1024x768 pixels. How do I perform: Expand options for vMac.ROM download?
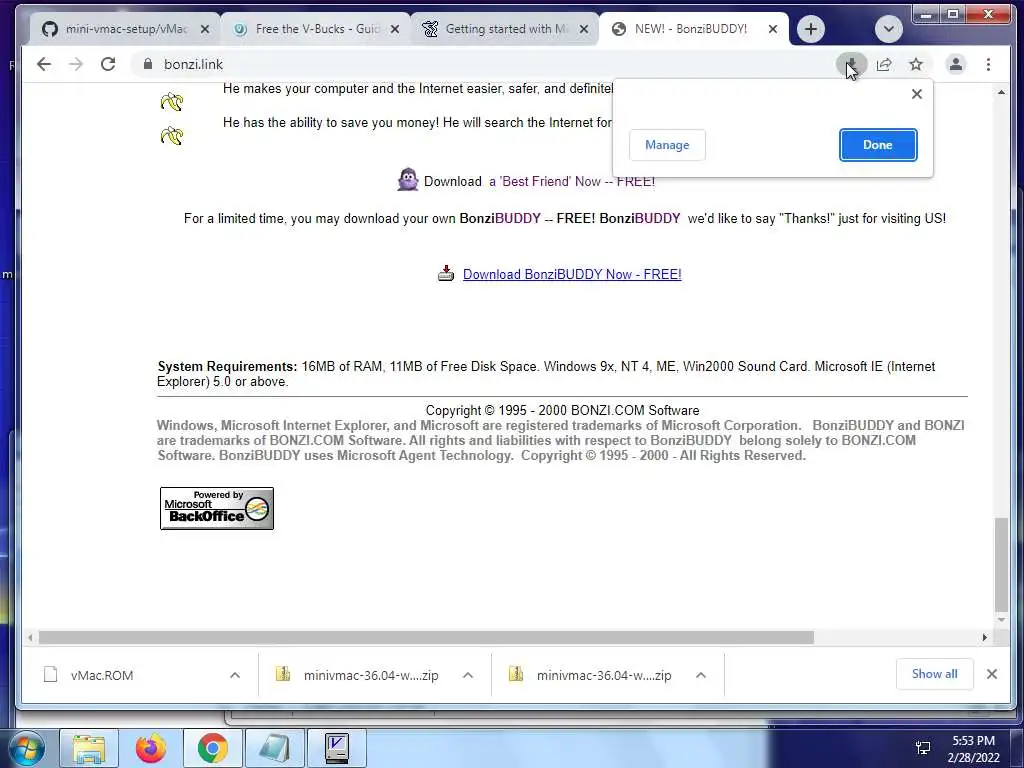[x=235, y=675]
